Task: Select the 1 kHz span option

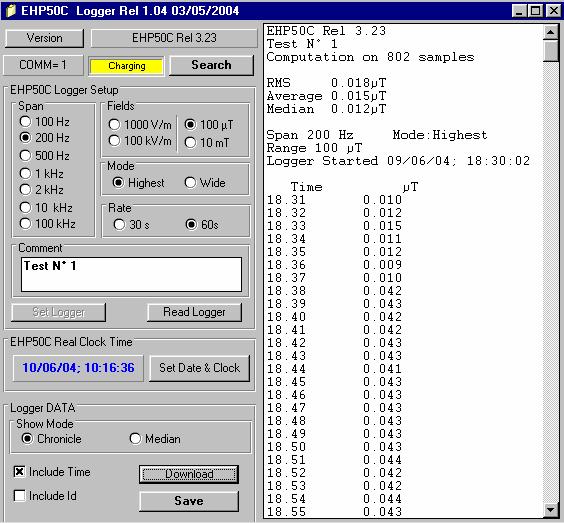Action: pyautogui.click(x=42, y=173)
